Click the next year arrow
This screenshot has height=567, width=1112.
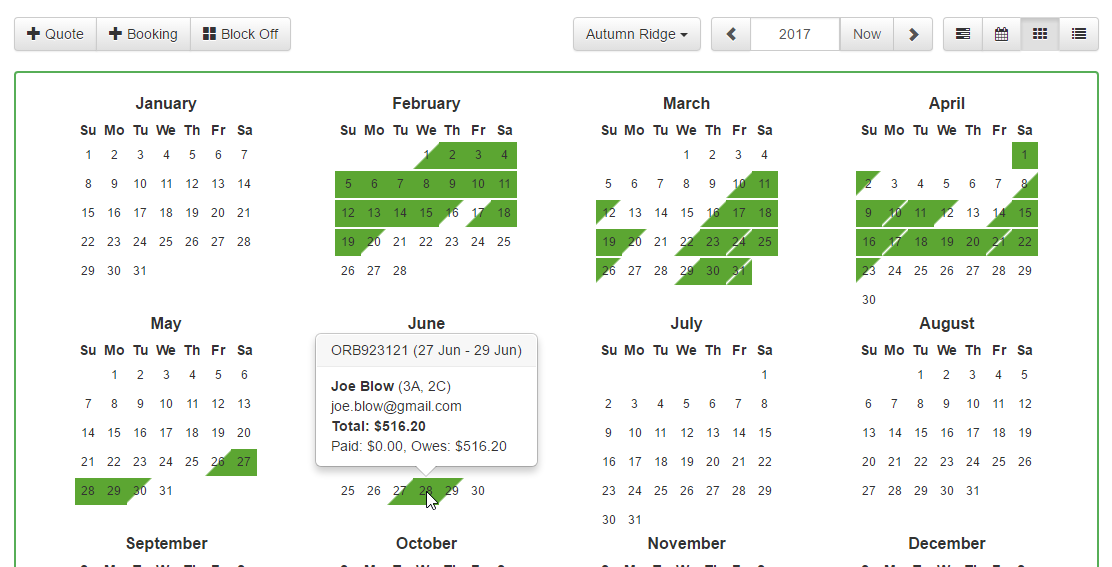(x=913, y=34)
